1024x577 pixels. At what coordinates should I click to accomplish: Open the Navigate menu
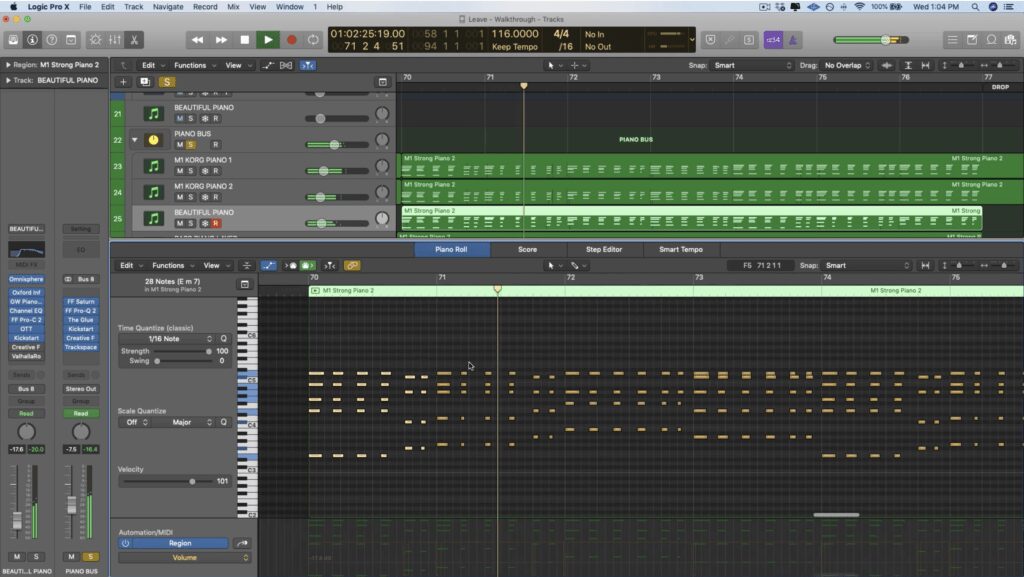168,7
